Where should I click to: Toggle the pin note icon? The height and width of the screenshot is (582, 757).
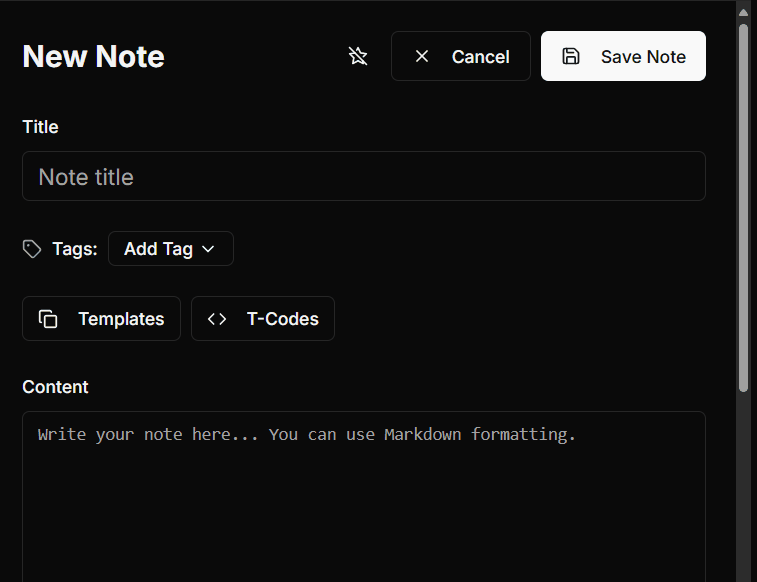pos(358,56)
